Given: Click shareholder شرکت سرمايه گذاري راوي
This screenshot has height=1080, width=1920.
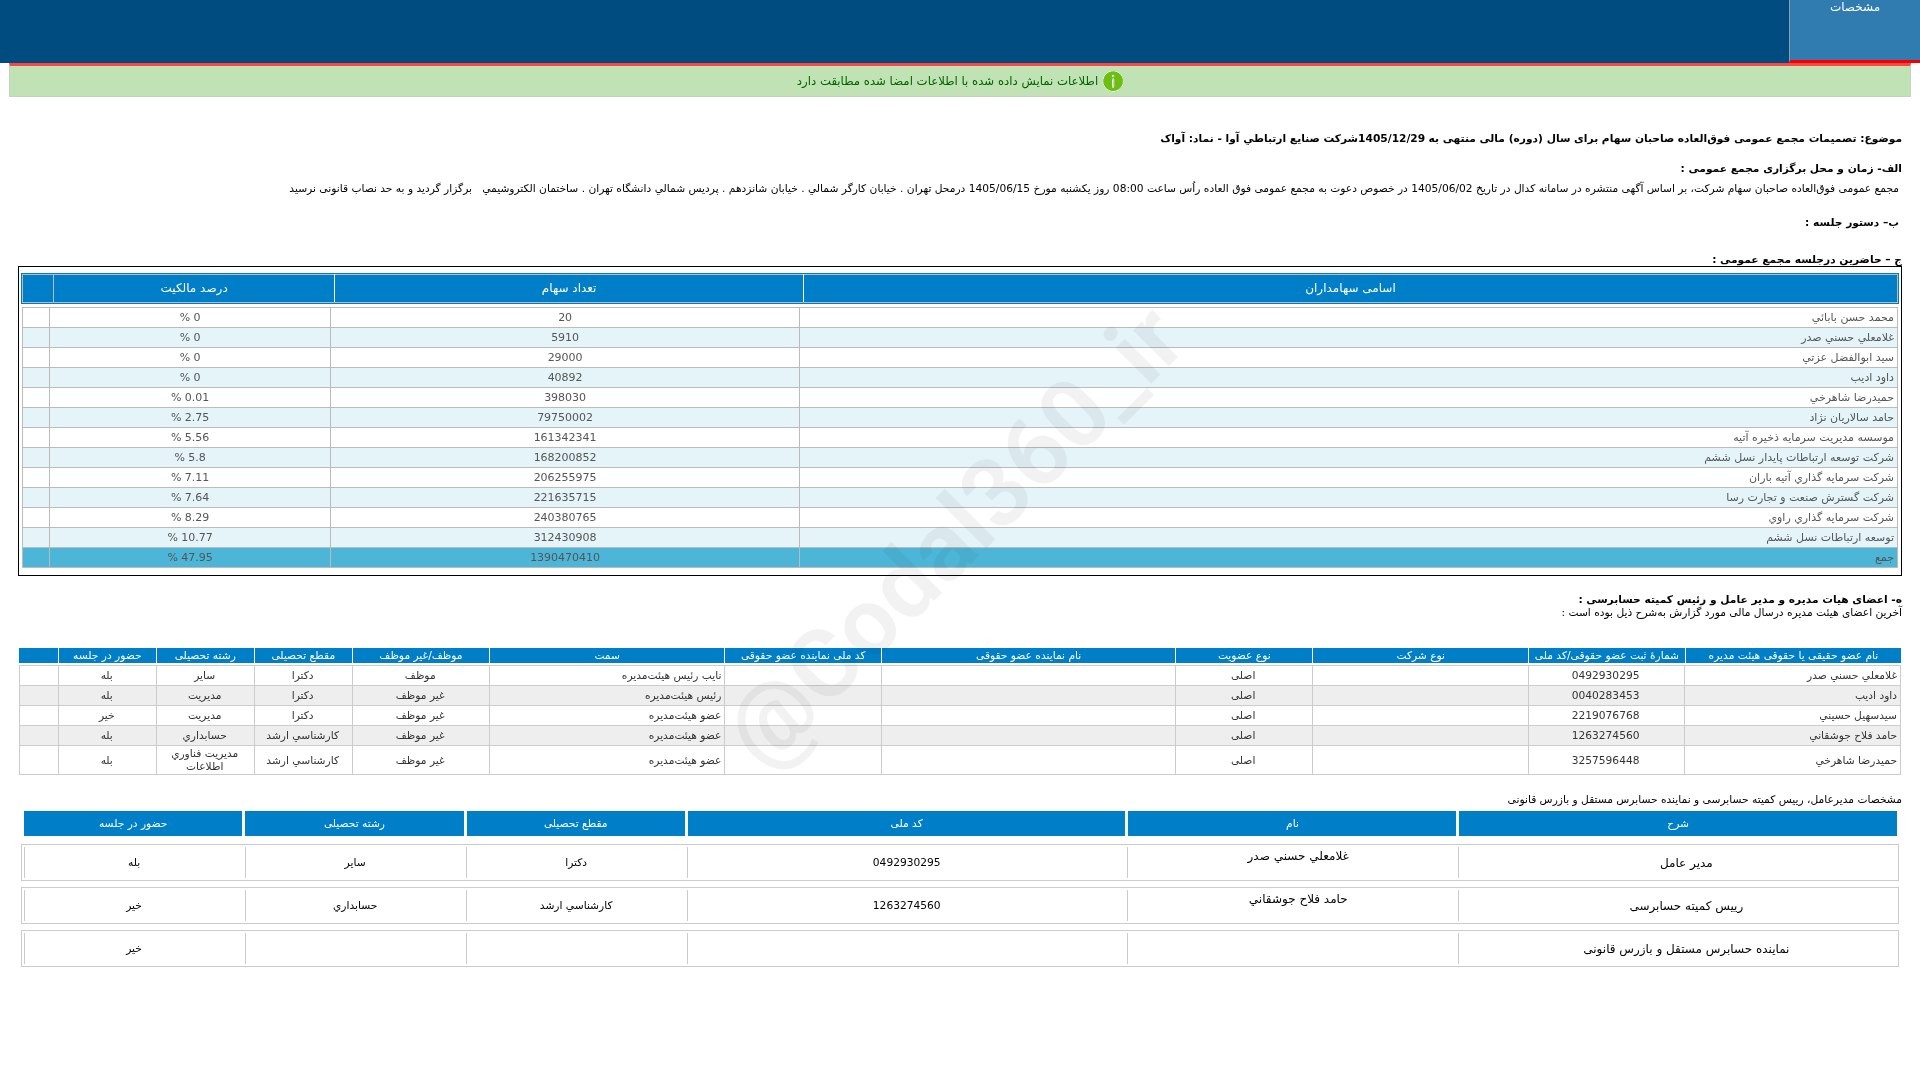Looking at the screenshot, I should click(x=1830, y=517).
